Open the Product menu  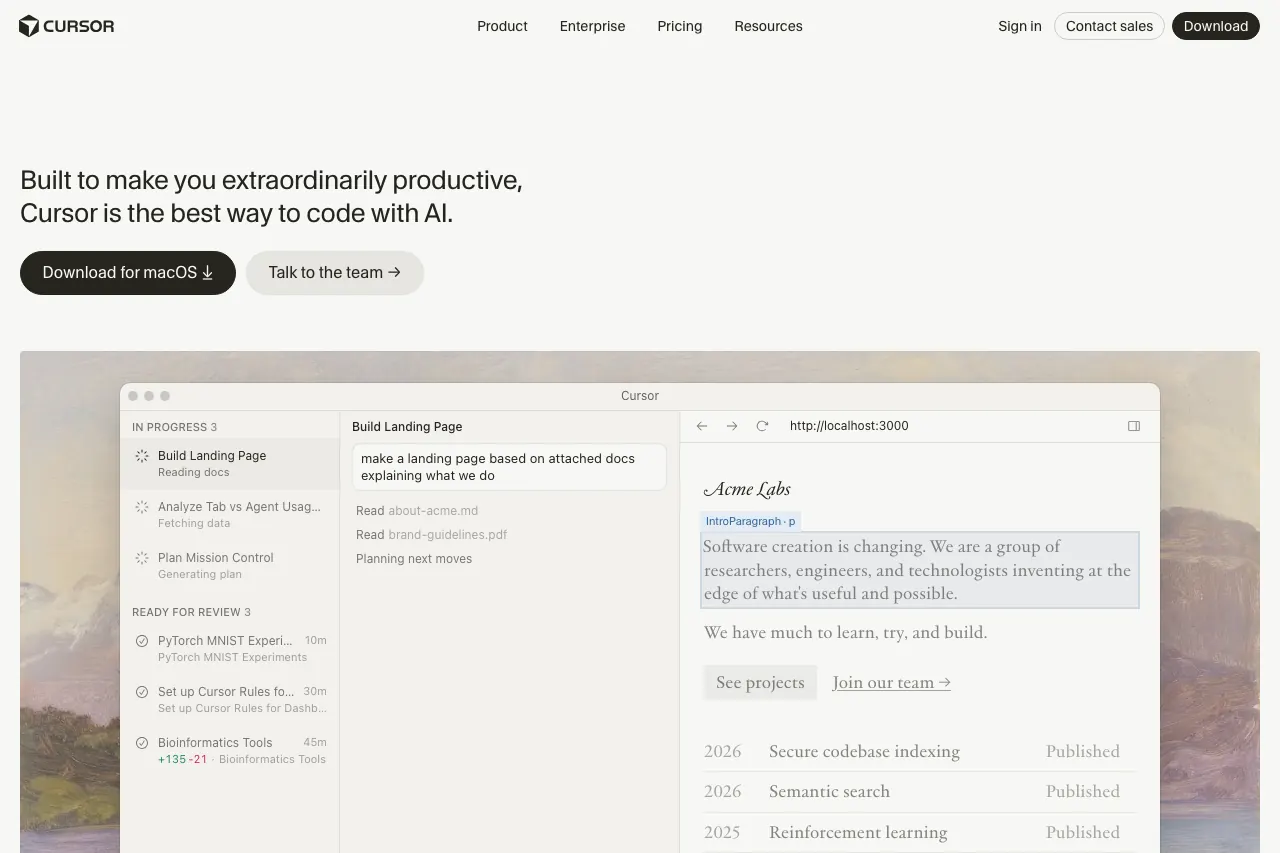click(502, 26)
